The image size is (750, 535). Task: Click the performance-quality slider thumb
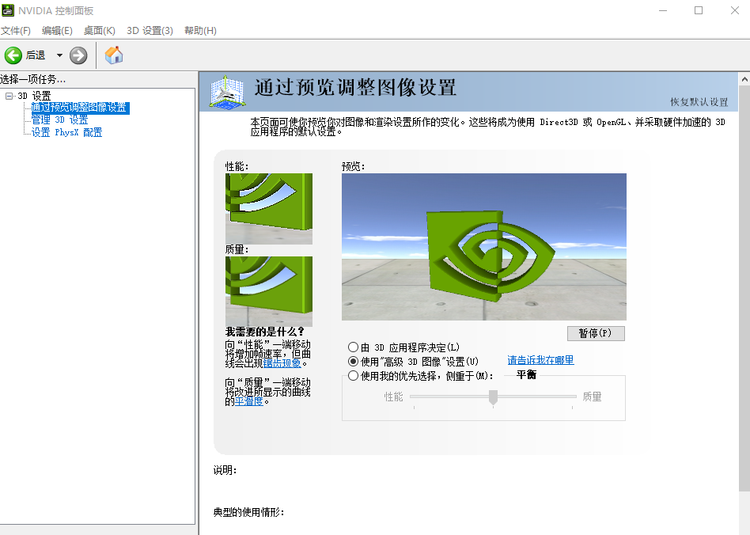(x=493, y=397)
